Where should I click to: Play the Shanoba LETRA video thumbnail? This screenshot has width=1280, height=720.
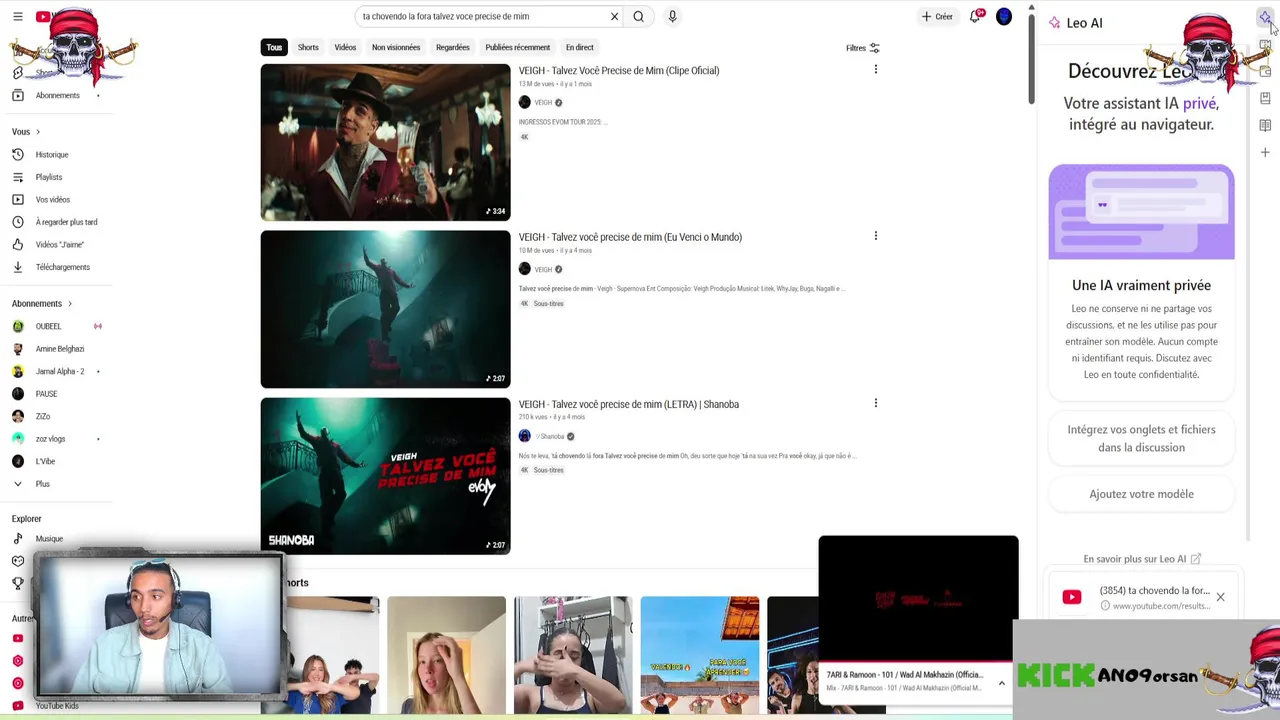tap(385, 476)
